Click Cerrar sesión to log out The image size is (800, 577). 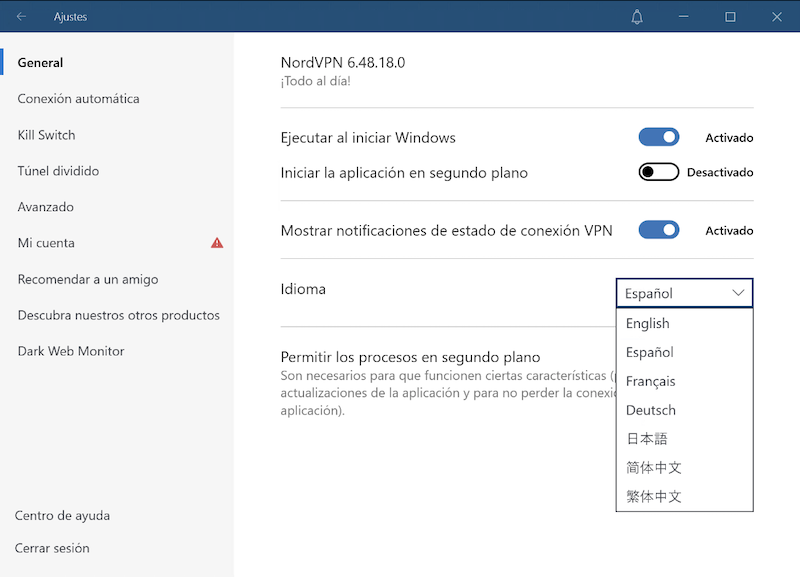point(52,548)
